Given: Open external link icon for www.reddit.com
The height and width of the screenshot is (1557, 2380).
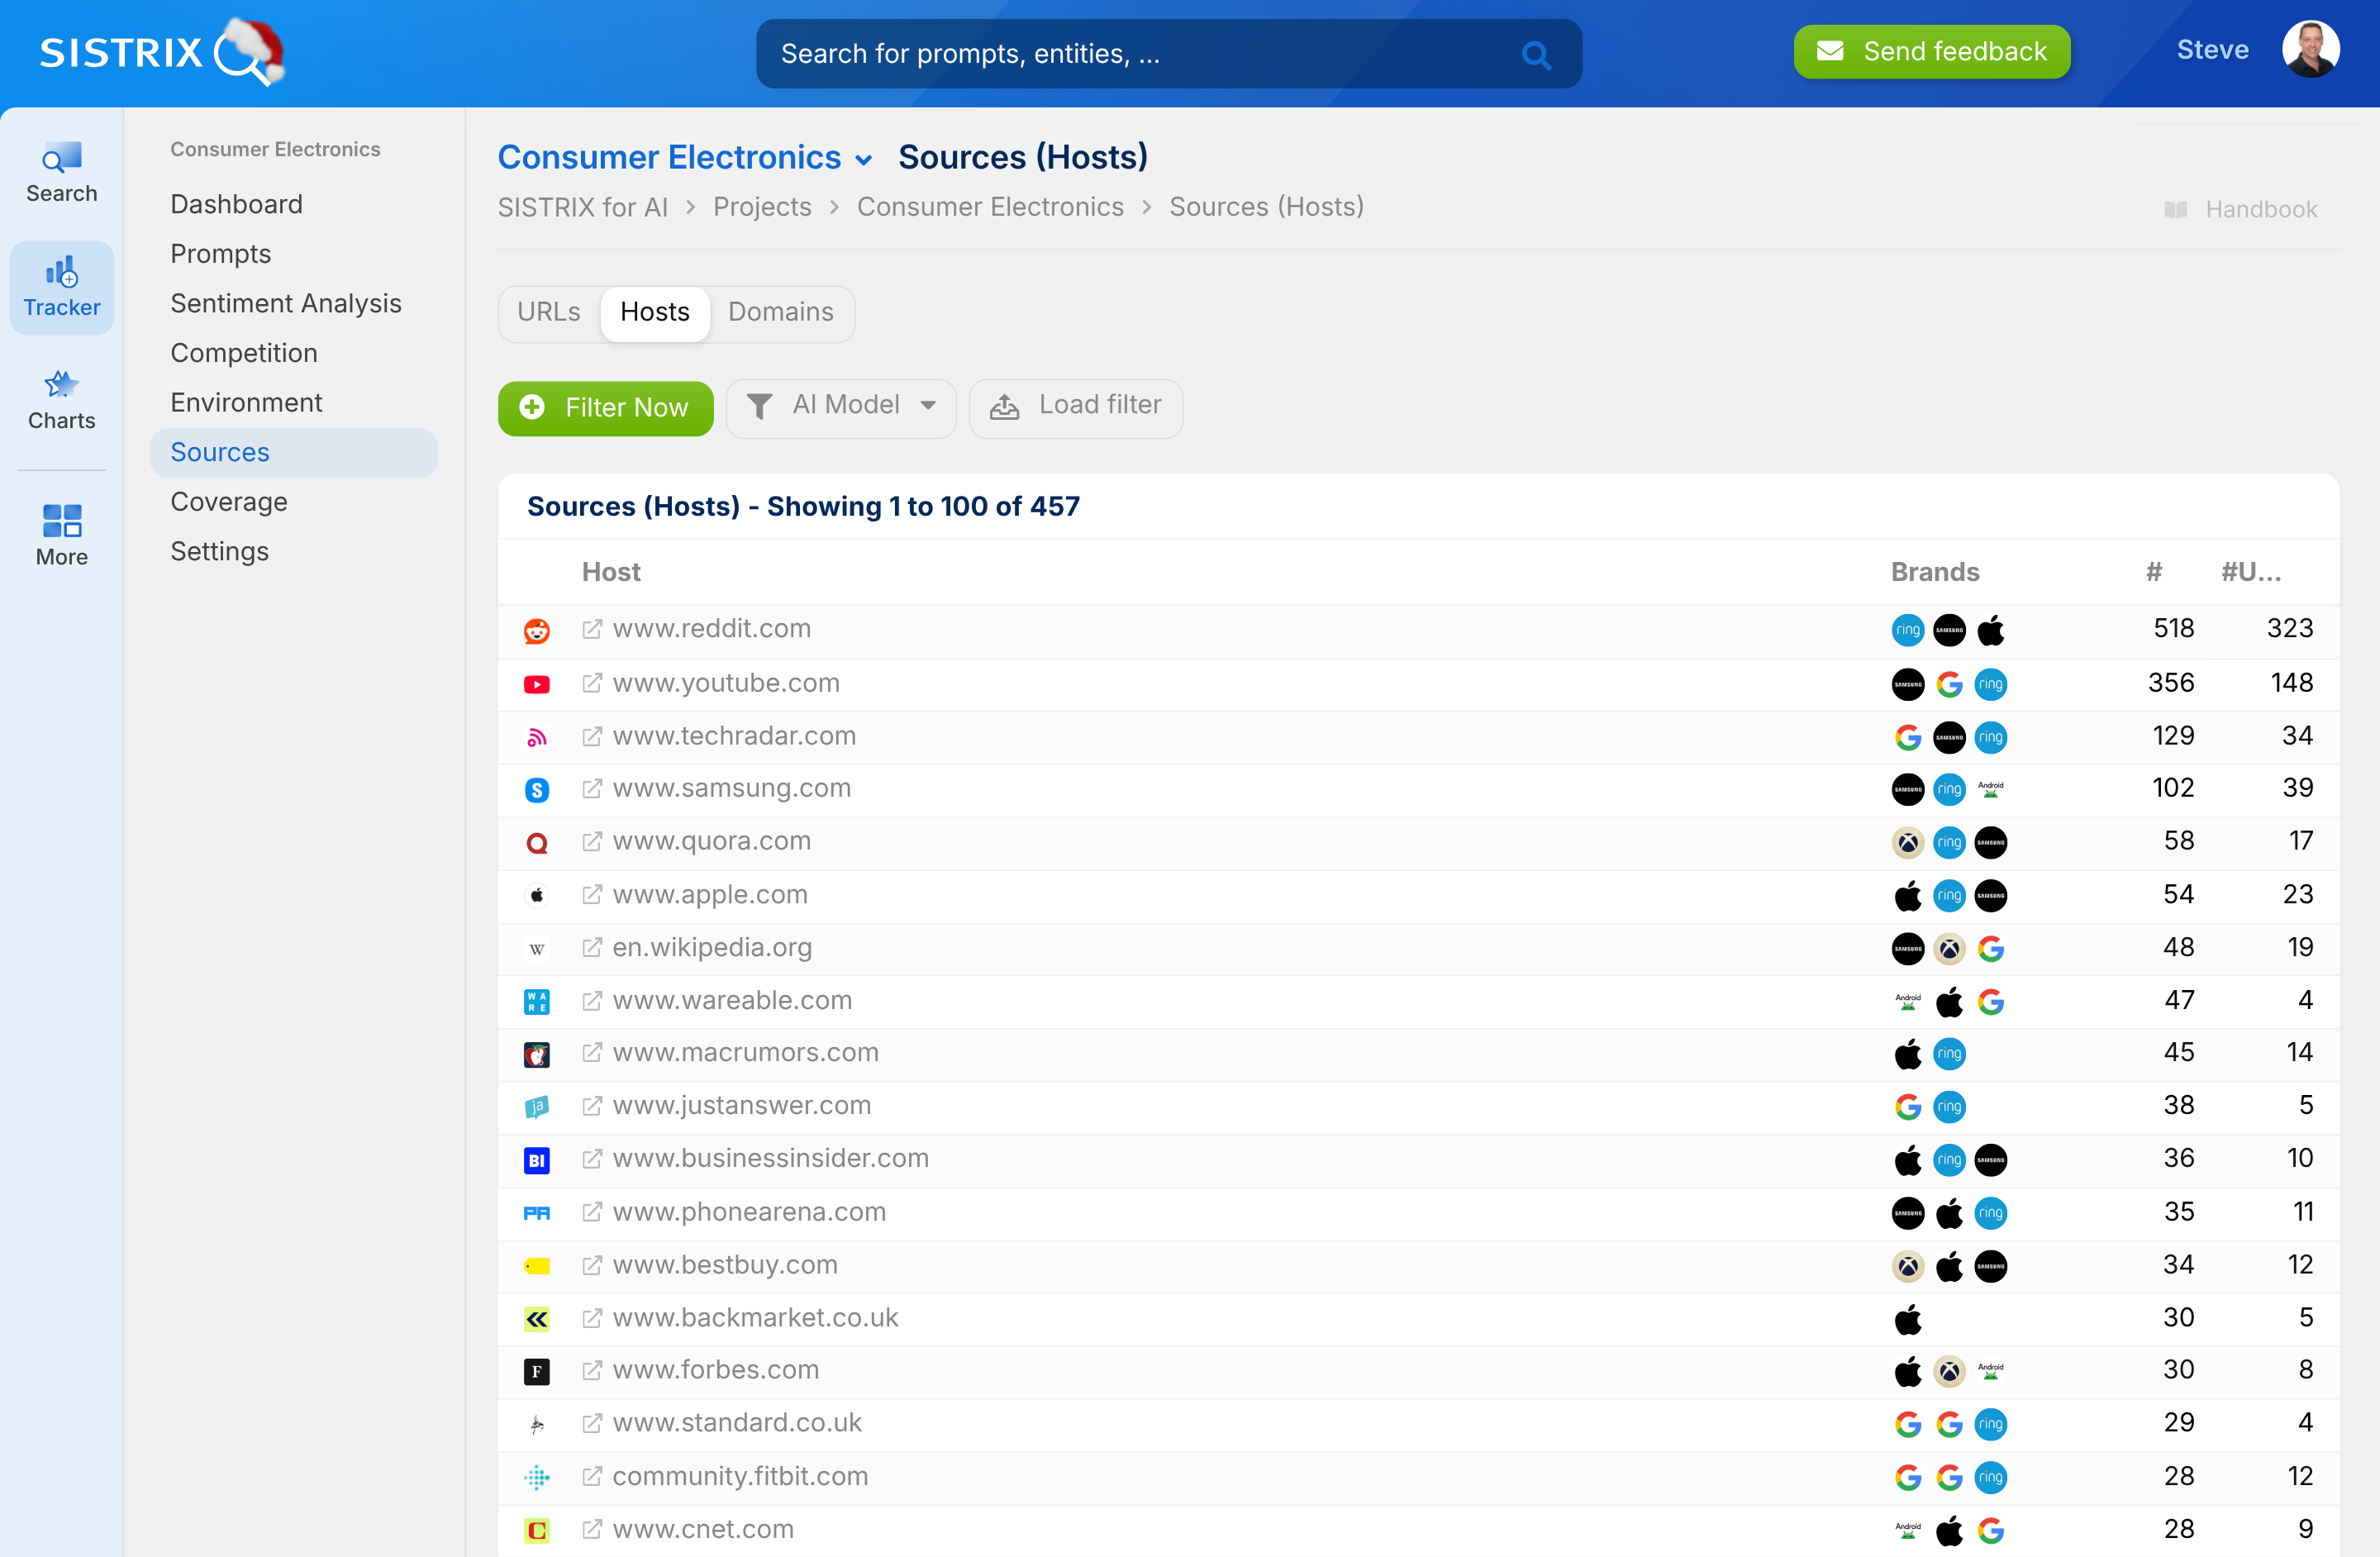Looking at the screenshot, I should click(592, 629).
